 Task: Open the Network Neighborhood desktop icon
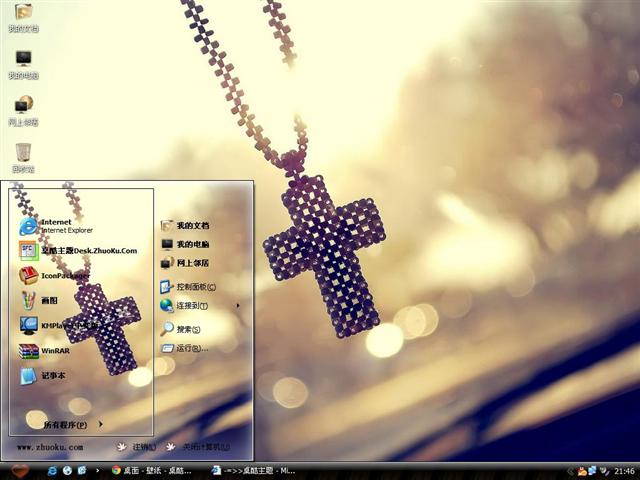point(23,109)
